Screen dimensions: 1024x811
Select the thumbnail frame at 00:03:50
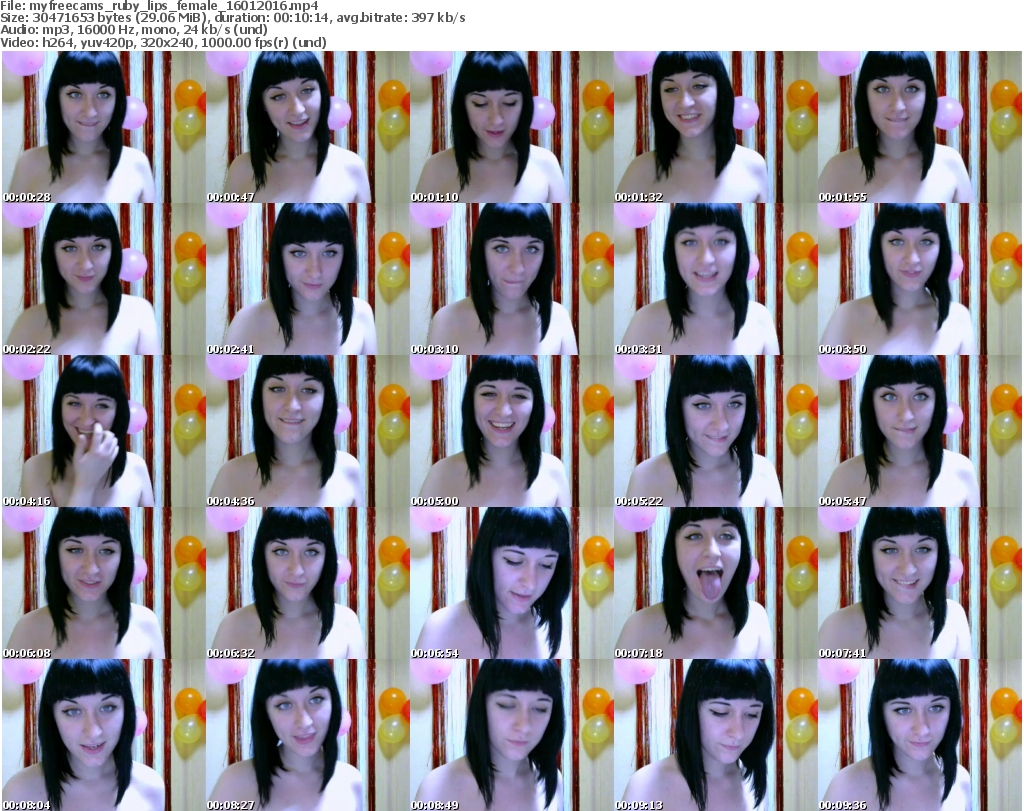click(x=920, y=279)
